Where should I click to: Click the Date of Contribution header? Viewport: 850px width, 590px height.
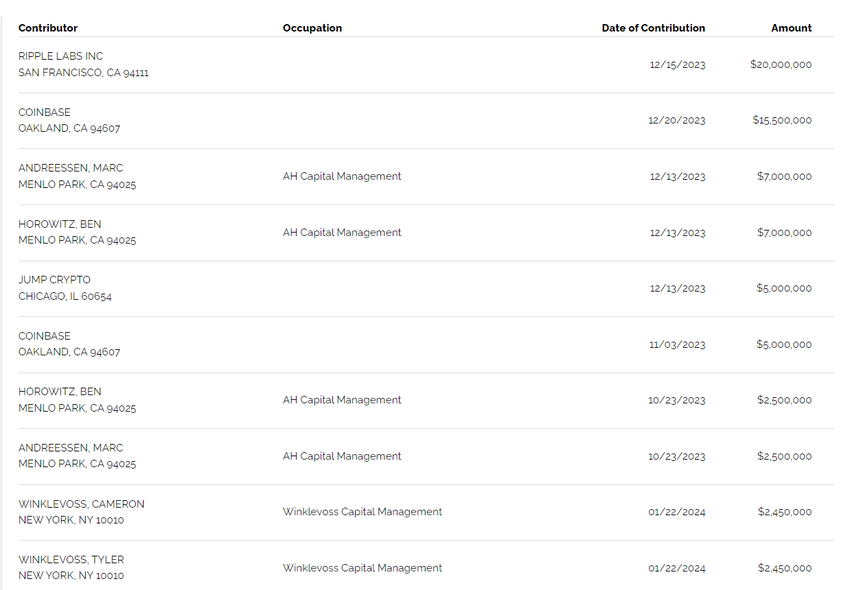(x=653, y=28)
